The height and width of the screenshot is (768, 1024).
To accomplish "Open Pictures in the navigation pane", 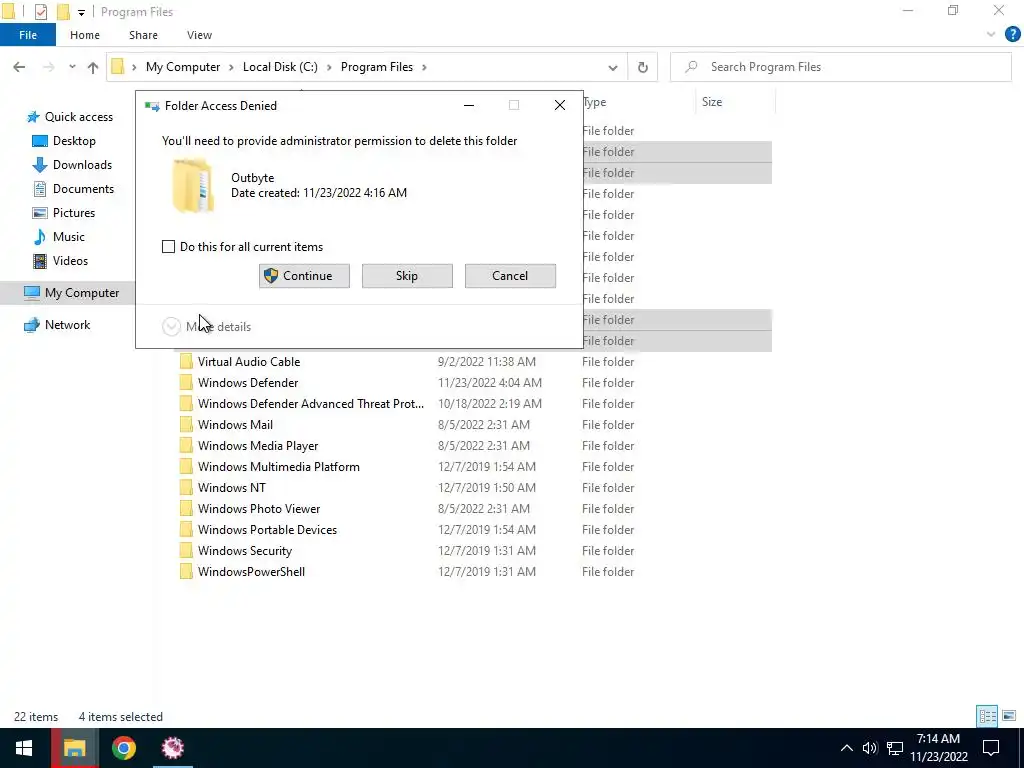I will [x=74, y=213].
